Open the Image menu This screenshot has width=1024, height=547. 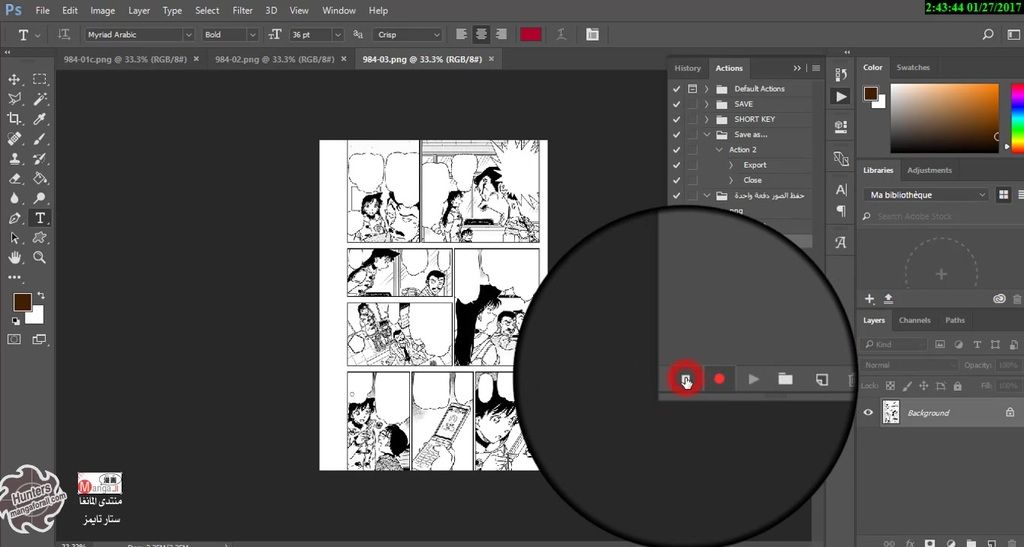click(x=103, y=10)
